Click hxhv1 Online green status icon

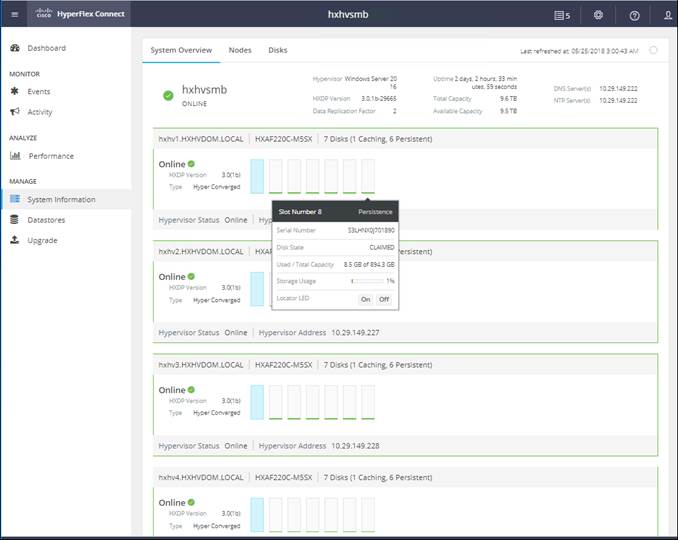point(191,164)
